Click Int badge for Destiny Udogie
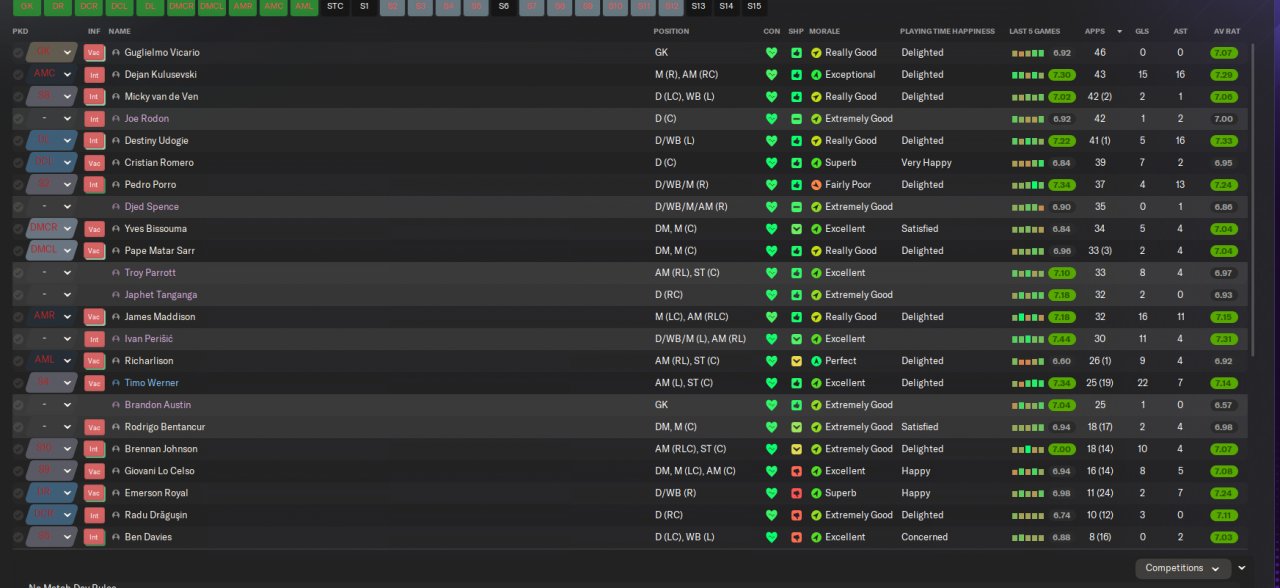Viewport: 1280px width, 588px height. [x=94, y=140]
